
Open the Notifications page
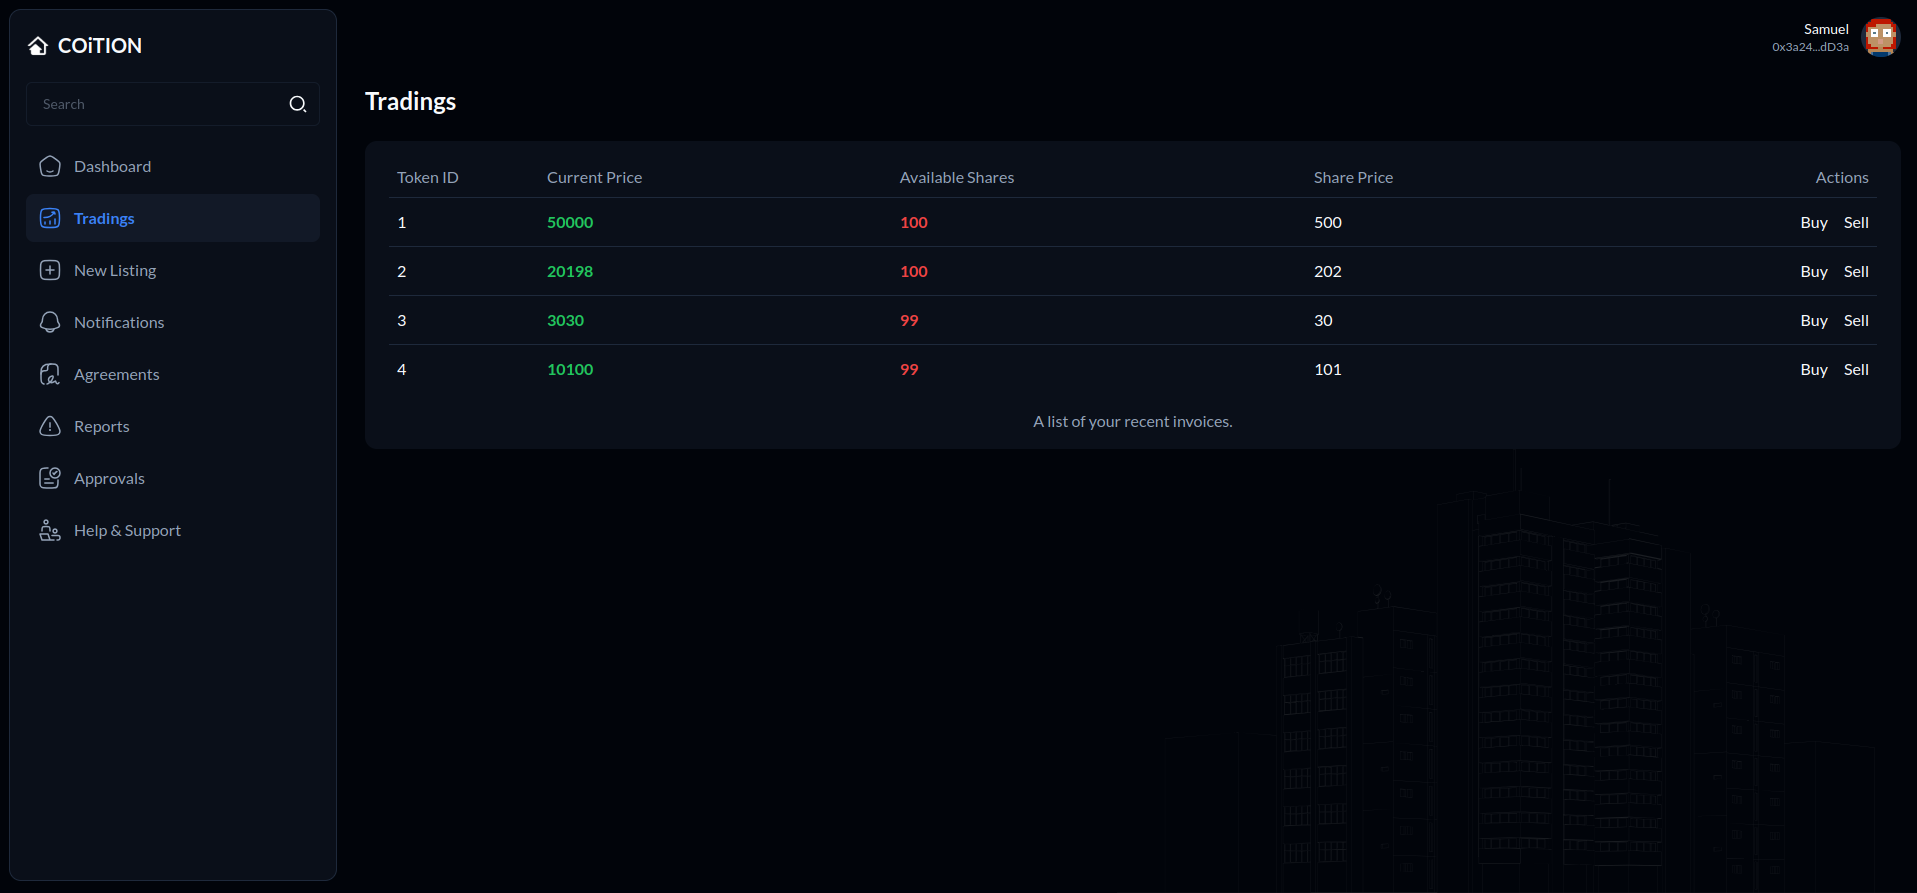tap(173, 322)
